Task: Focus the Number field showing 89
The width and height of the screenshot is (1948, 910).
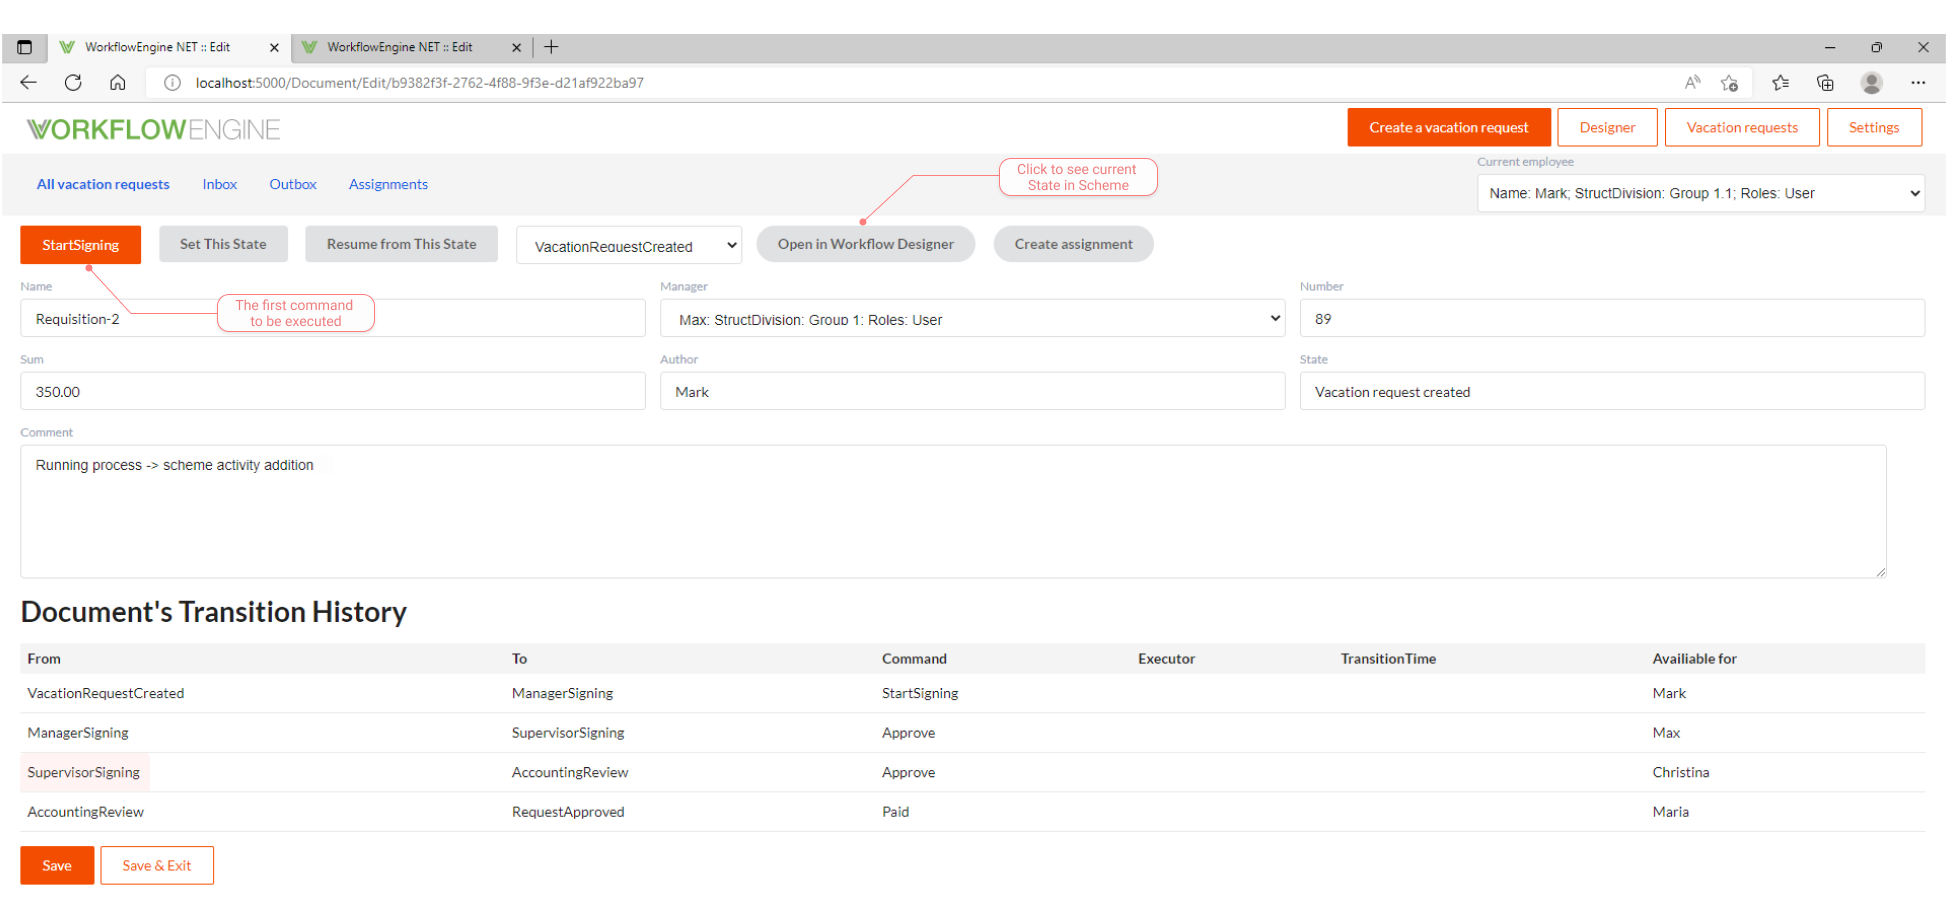Action: 1612,318
